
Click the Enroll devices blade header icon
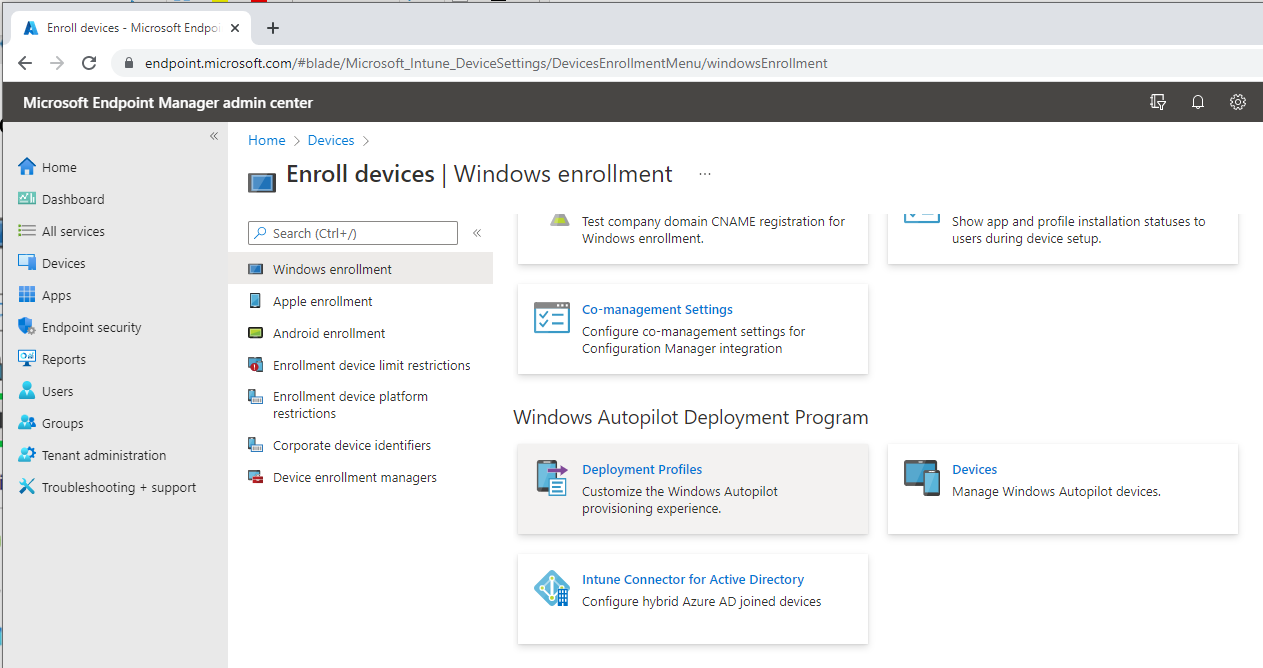tap(262, 183)
